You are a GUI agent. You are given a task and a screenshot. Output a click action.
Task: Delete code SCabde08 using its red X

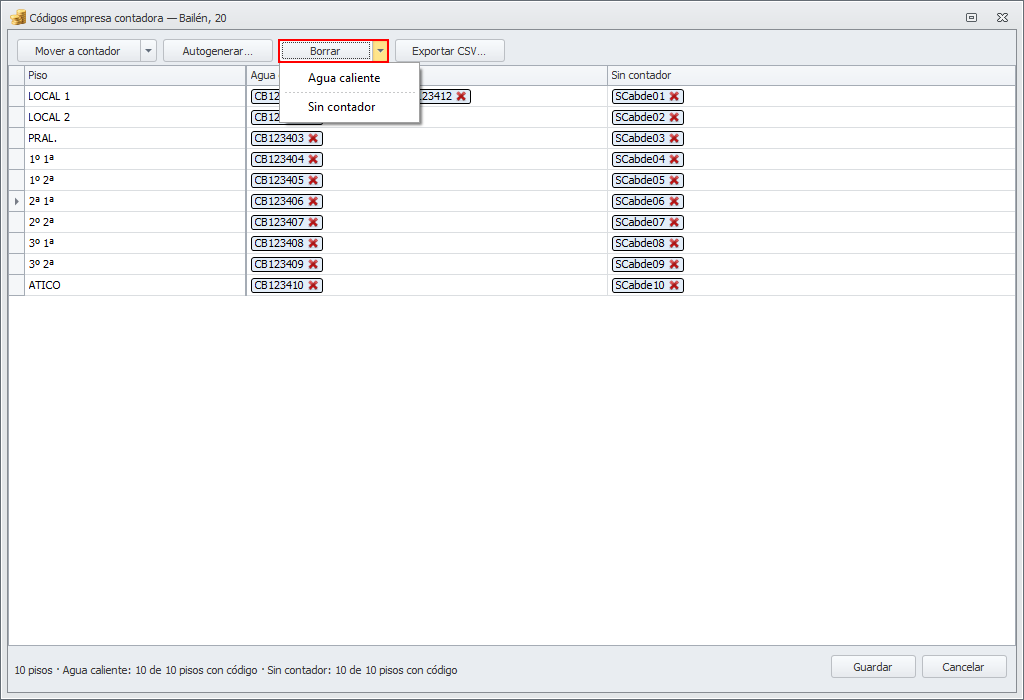pyautogui.click(x=675, y=244)
